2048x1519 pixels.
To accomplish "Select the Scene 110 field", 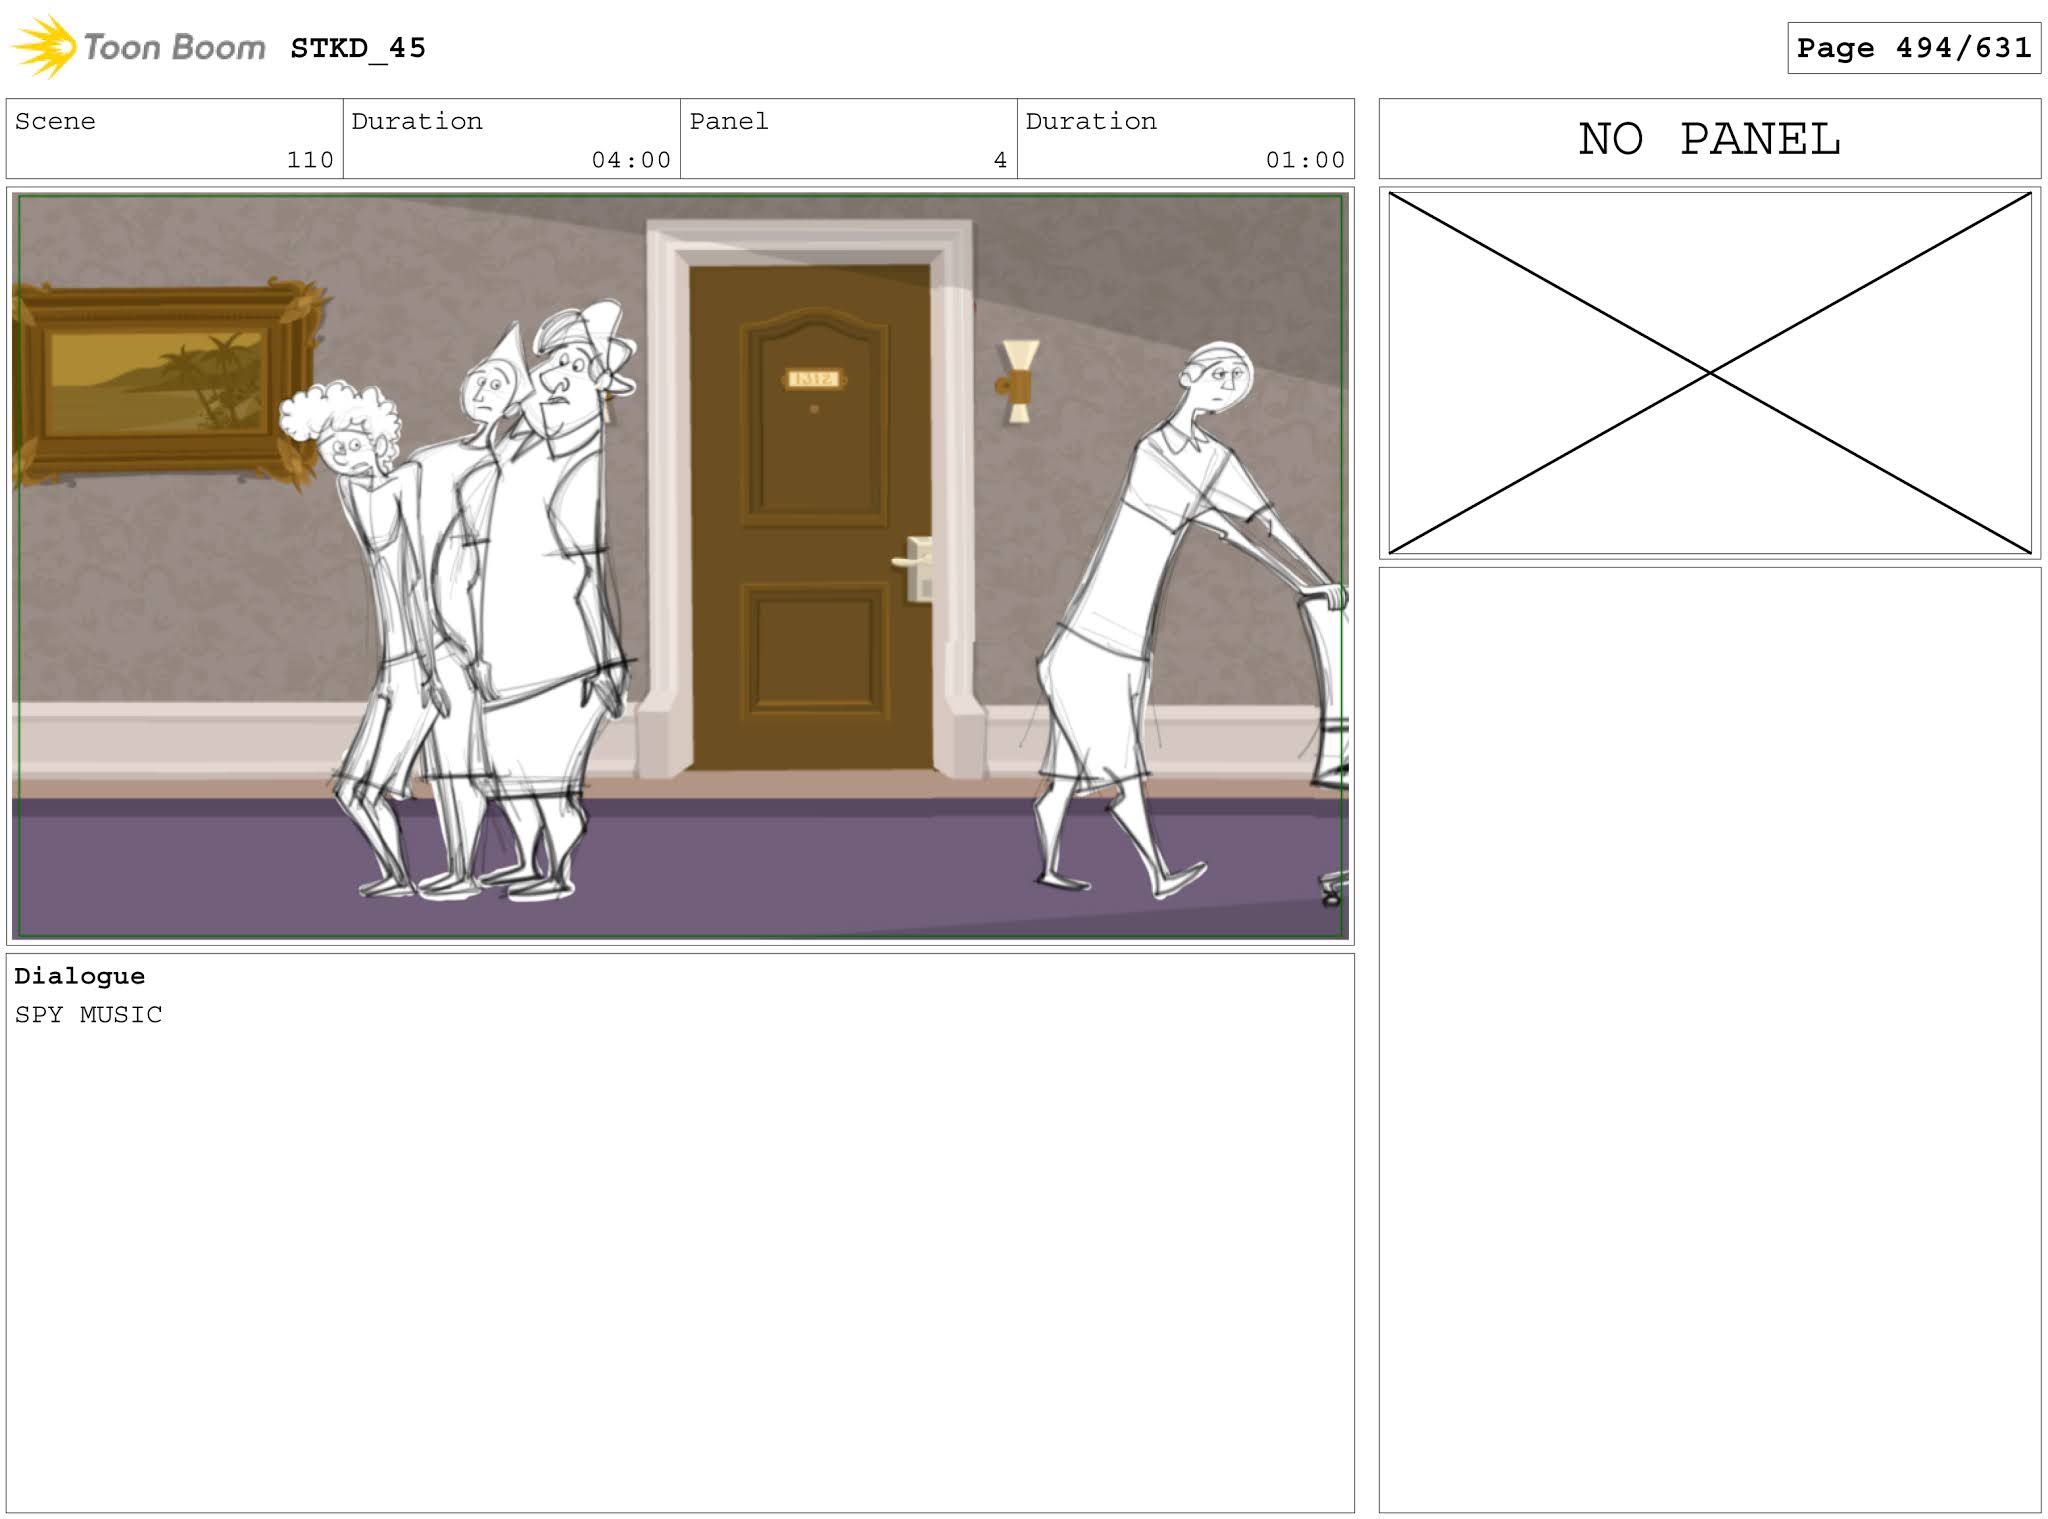I will pos(174,139).
